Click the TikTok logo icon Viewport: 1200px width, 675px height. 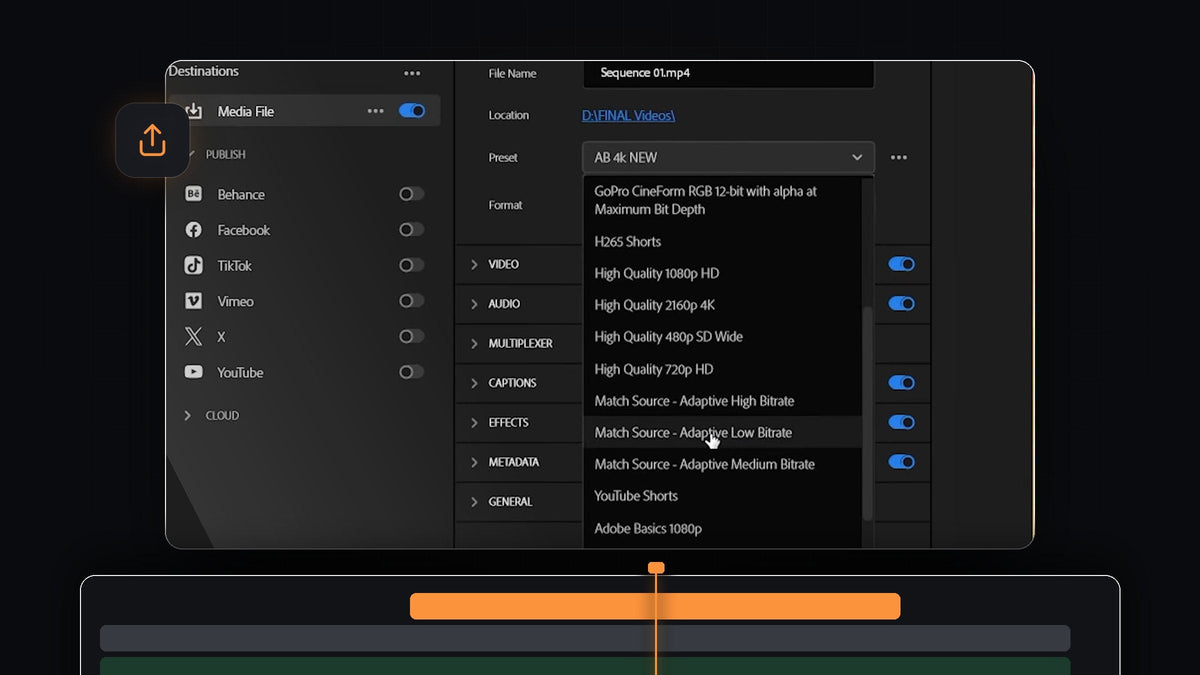194,265
